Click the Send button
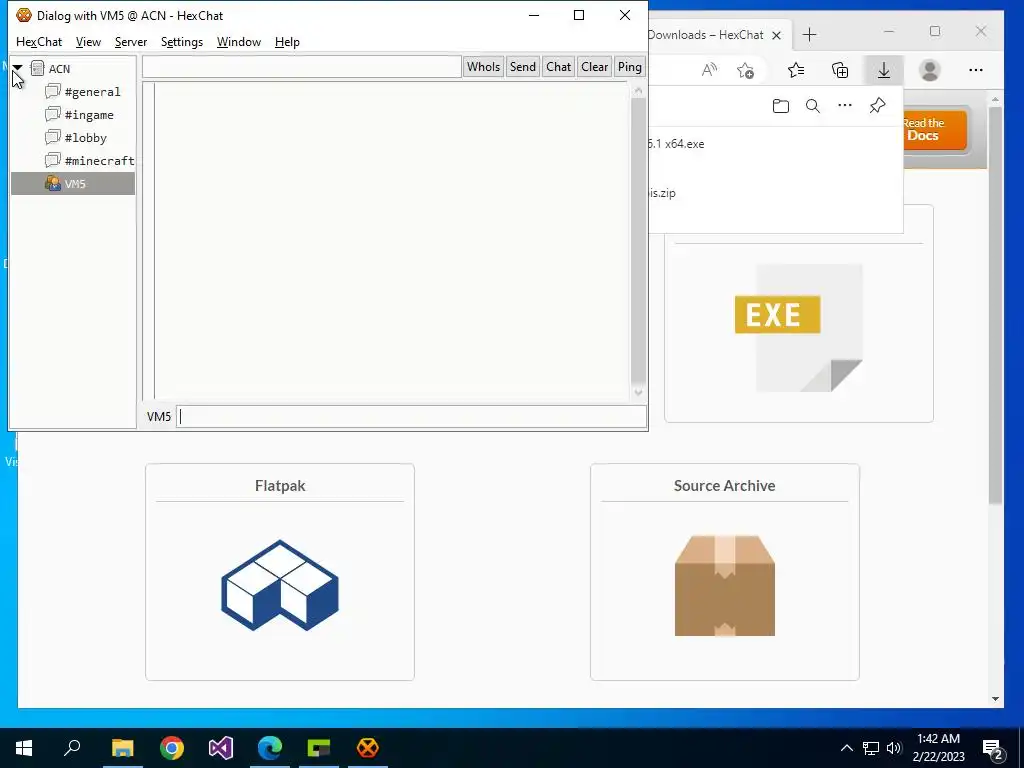This screenshot has height=768, width=1024. coord(522,67)
